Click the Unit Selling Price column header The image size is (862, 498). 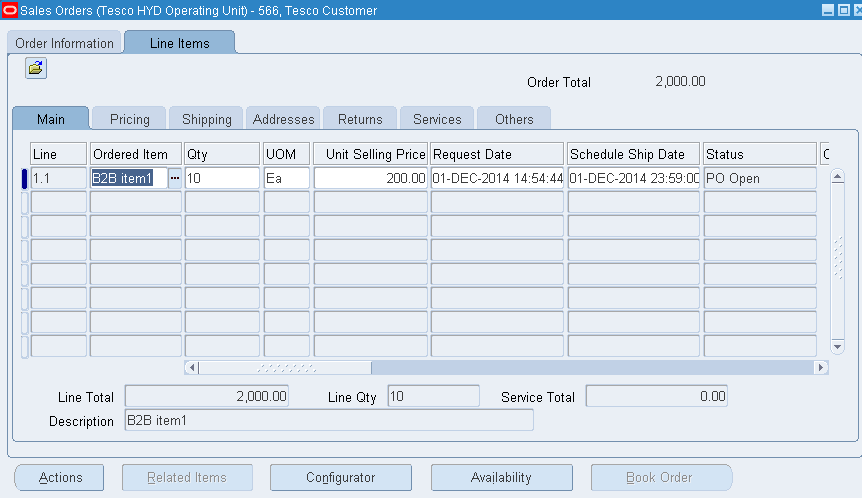(371, 154)
